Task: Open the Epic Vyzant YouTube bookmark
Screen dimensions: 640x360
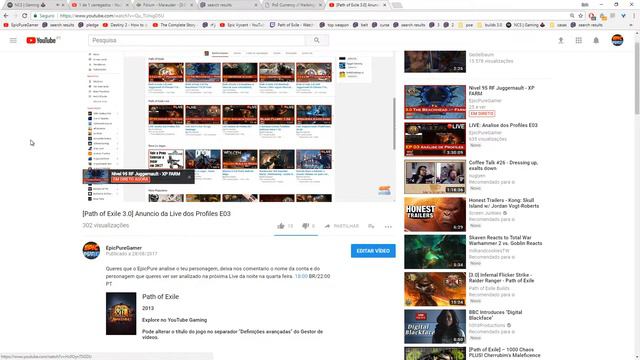Action: point(242,25)
